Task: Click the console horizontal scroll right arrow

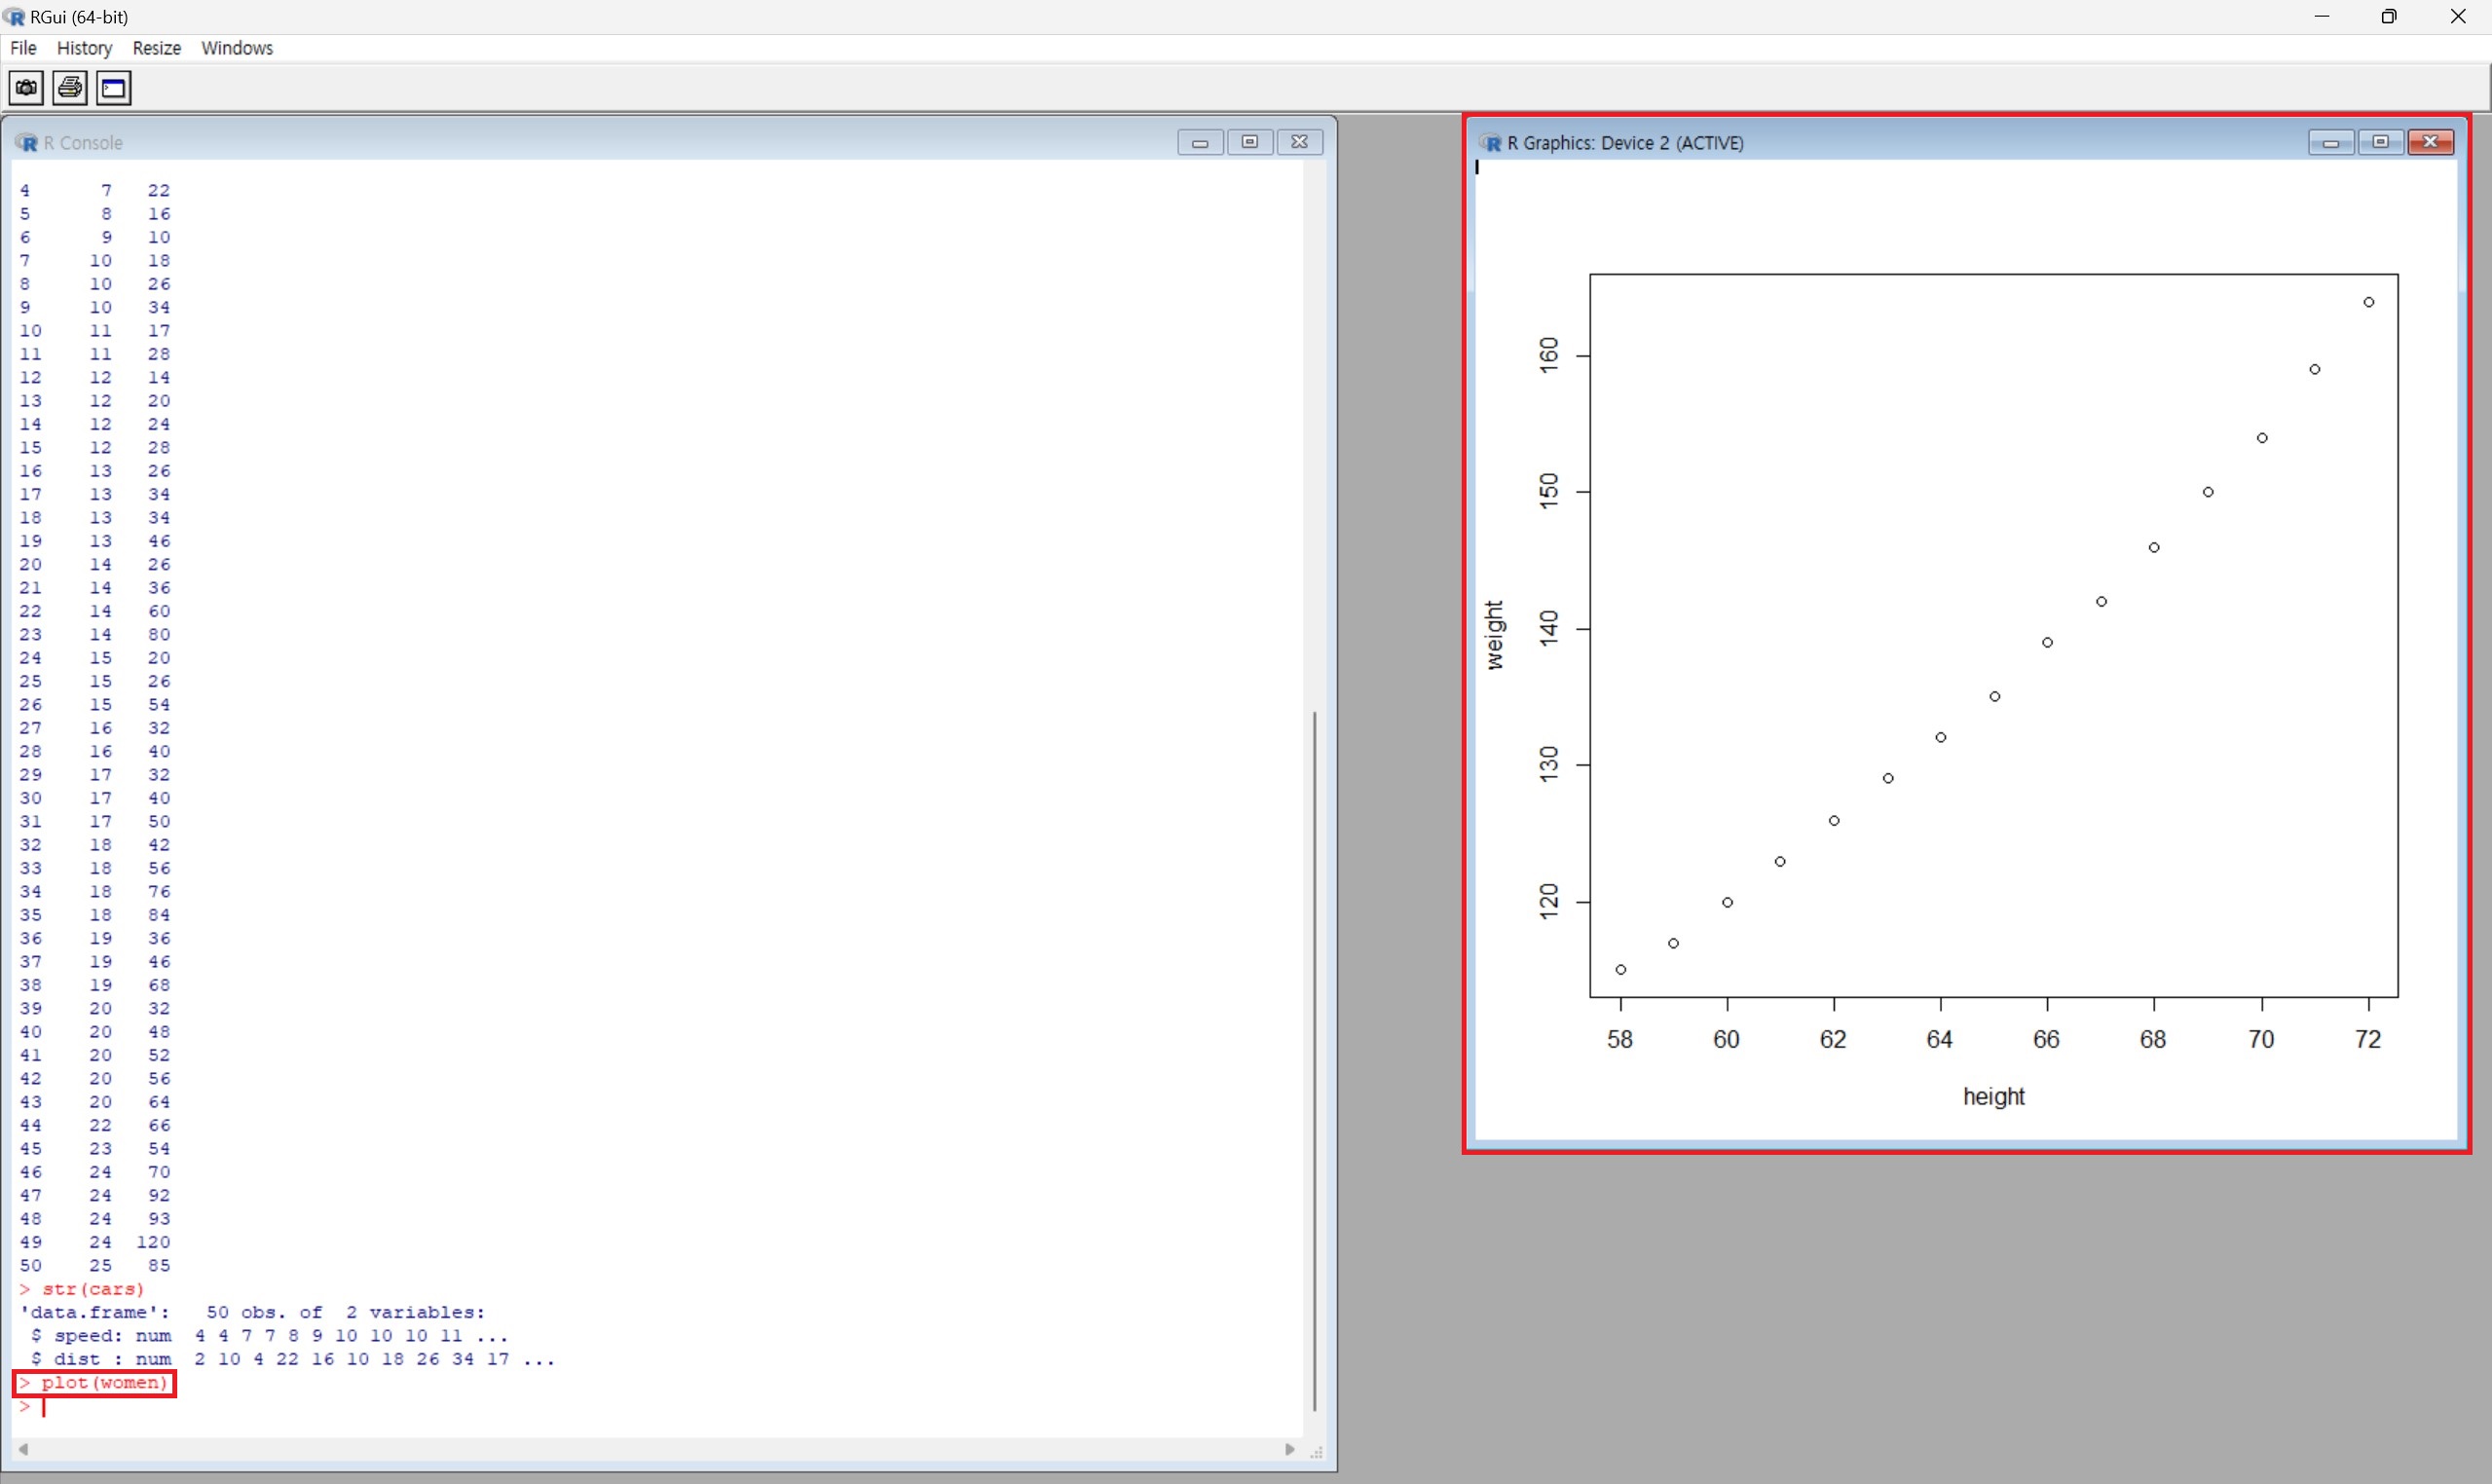Action: click(1290, 1450)
